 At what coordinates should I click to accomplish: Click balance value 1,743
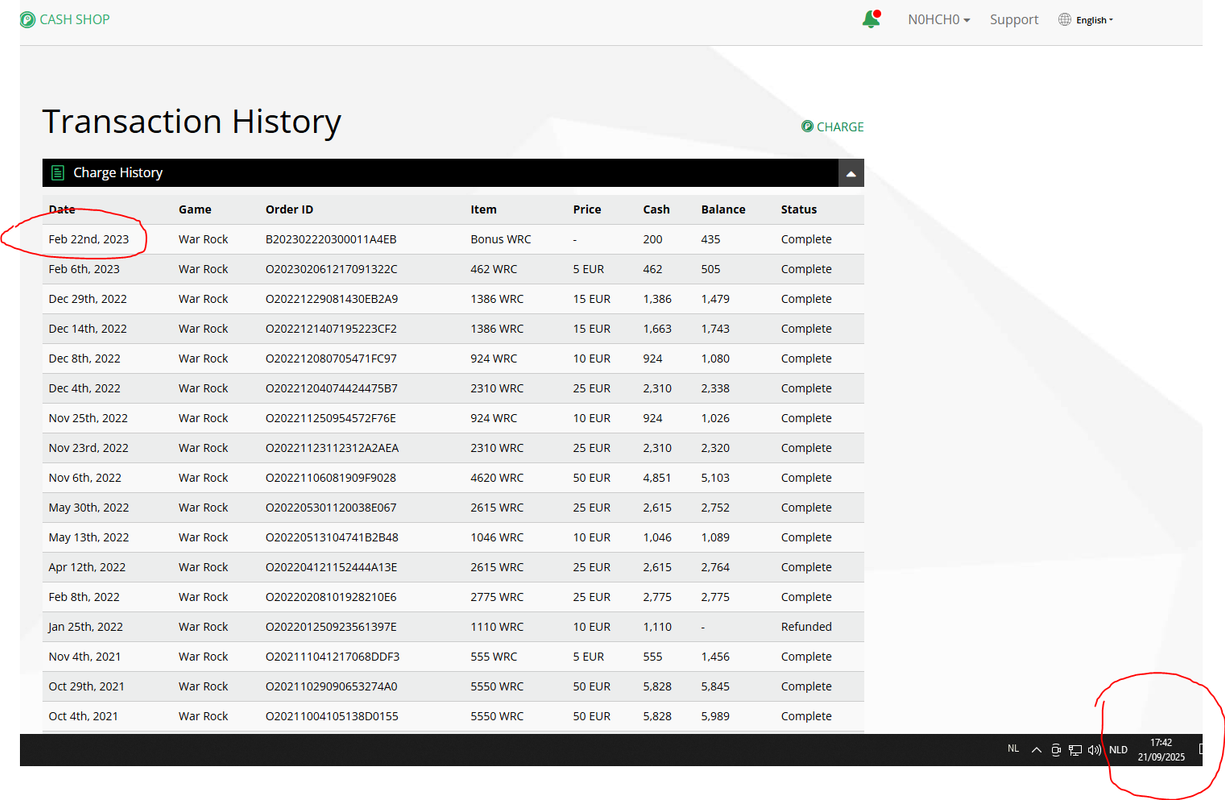point(715,329)
